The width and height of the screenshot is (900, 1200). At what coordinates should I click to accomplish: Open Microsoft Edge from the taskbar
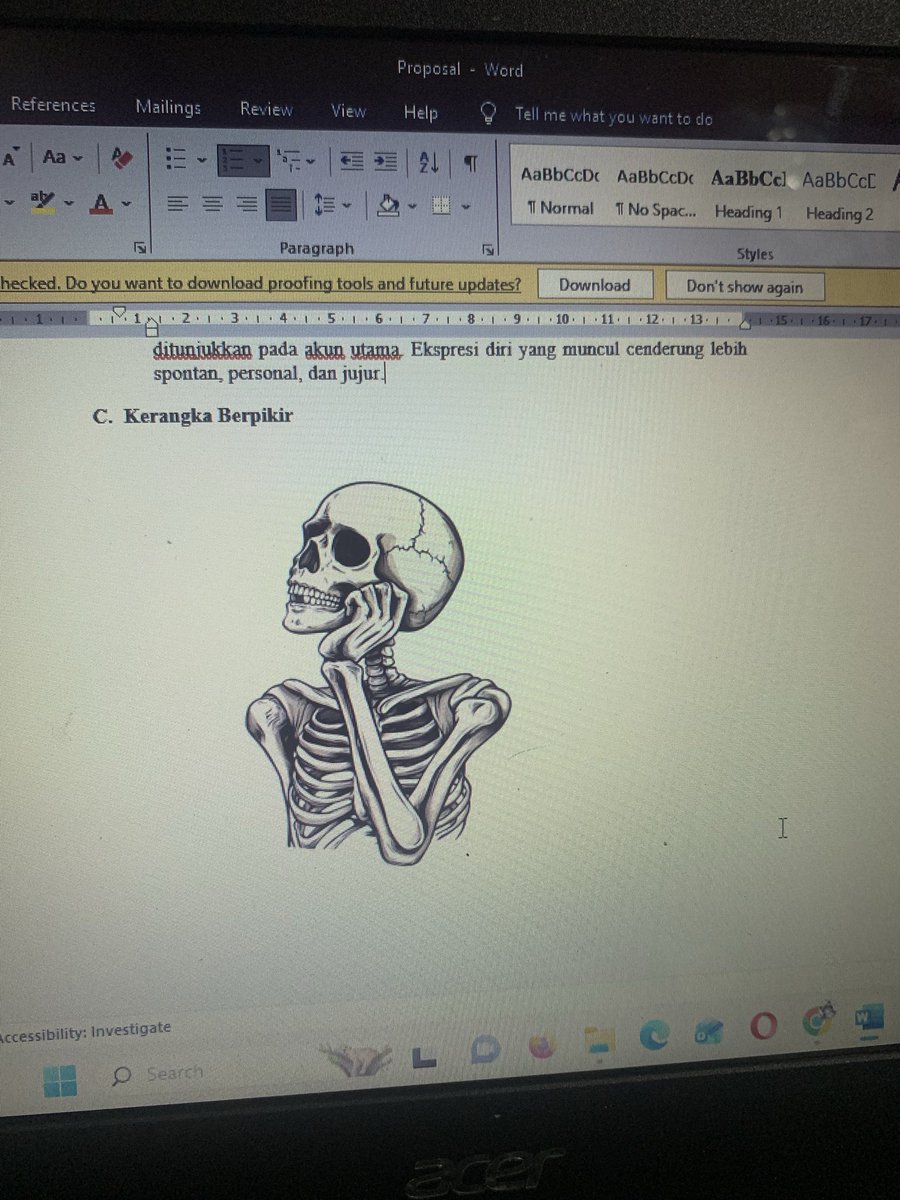(x=654, y=1036)
